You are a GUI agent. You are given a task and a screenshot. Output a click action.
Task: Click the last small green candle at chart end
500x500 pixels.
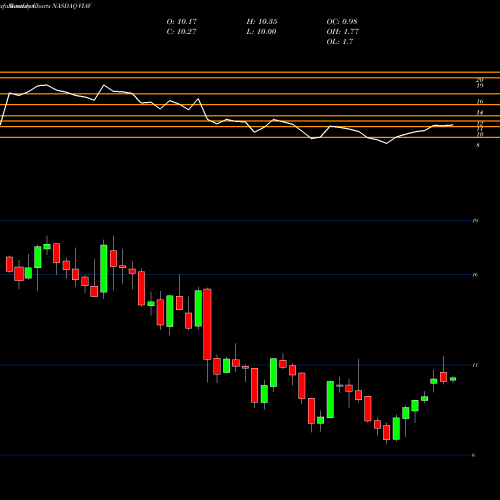tap(453, 379)
